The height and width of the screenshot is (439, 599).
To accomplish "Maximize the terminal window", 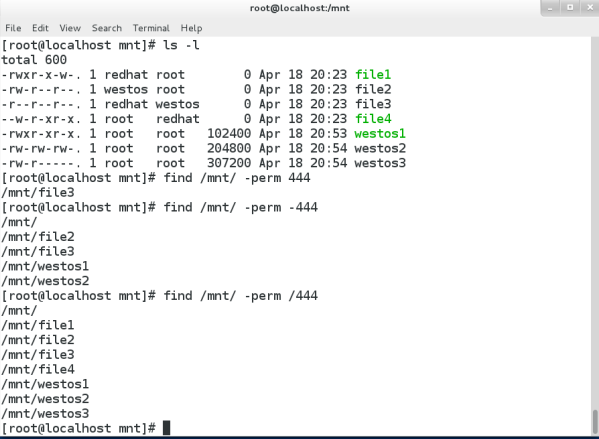I will (x=570, y=8).
